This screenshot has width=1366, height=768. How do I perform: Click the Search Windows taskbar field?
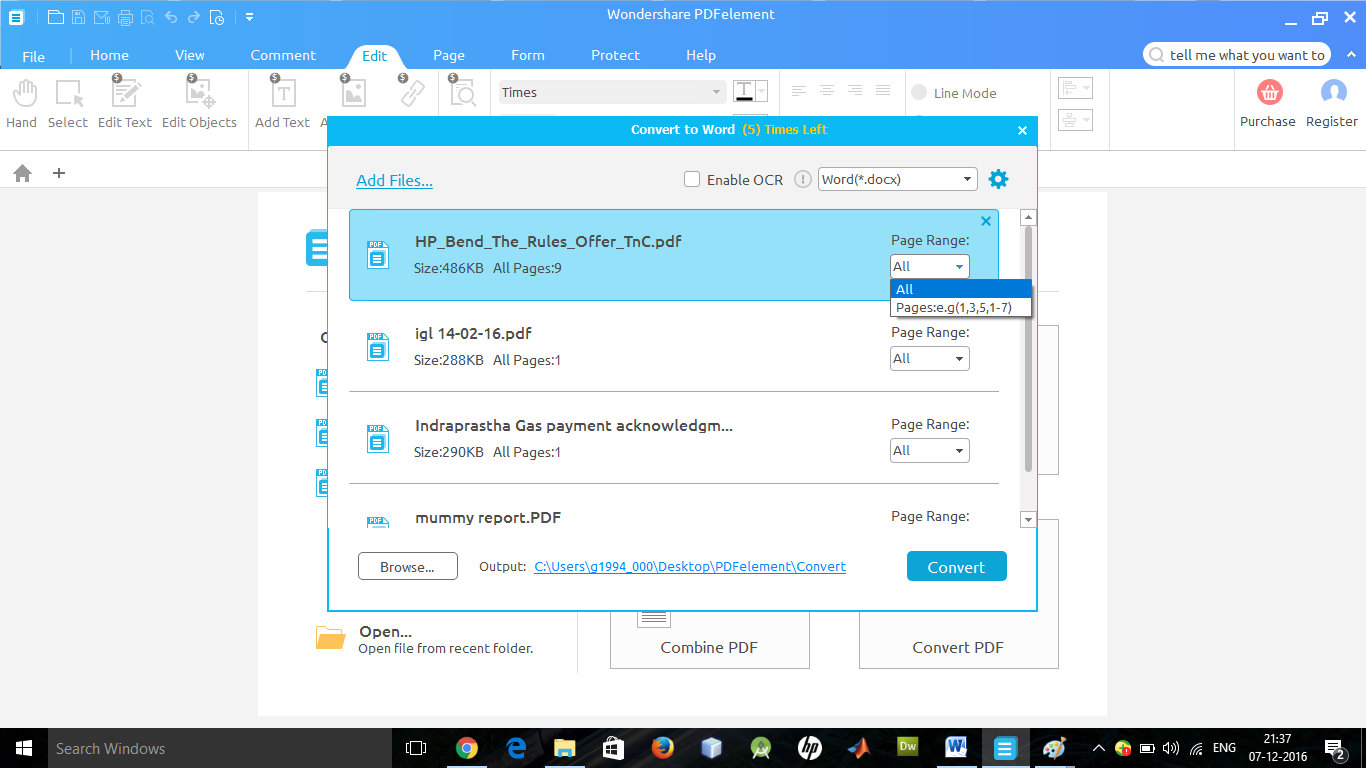[218, 748]
